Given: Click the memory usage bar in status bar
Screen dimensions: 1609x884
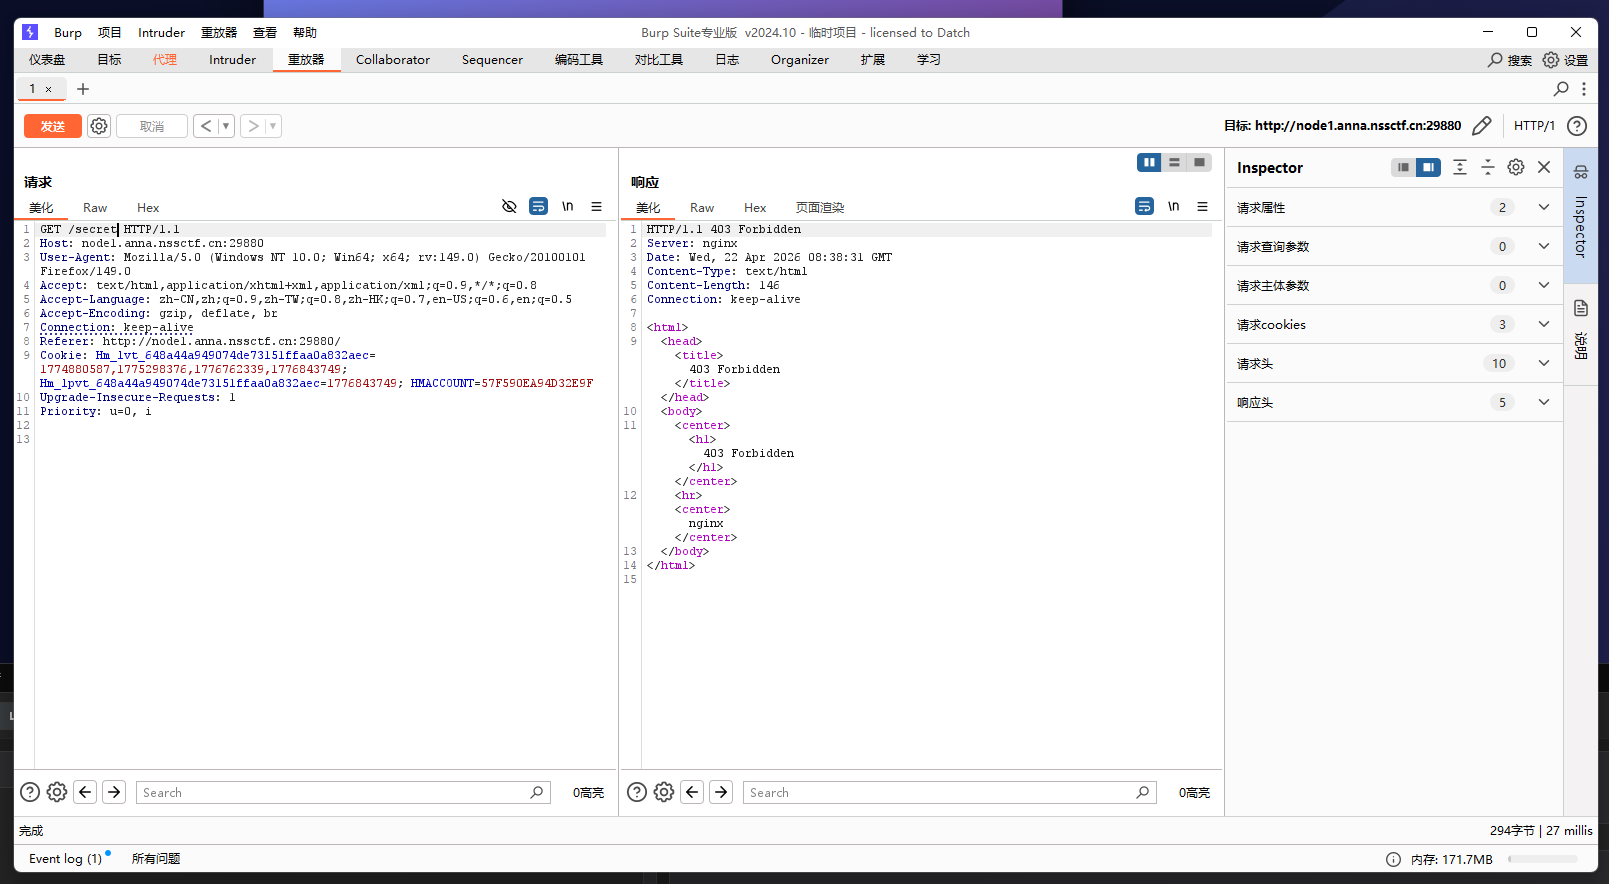Looking at the screenshot, I should pyautogui.click(x=1542, y=859).
